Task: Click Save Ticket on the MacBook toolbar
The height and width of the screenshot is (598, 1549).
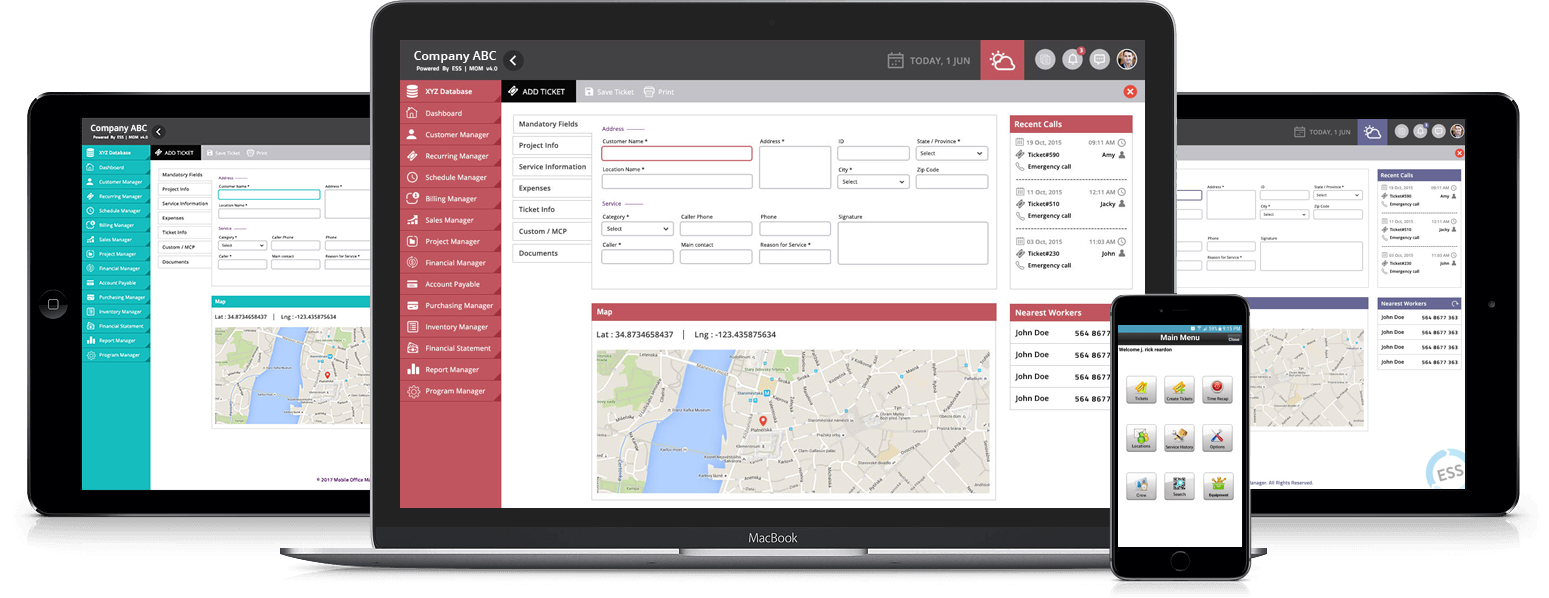Action: [609, 92]
